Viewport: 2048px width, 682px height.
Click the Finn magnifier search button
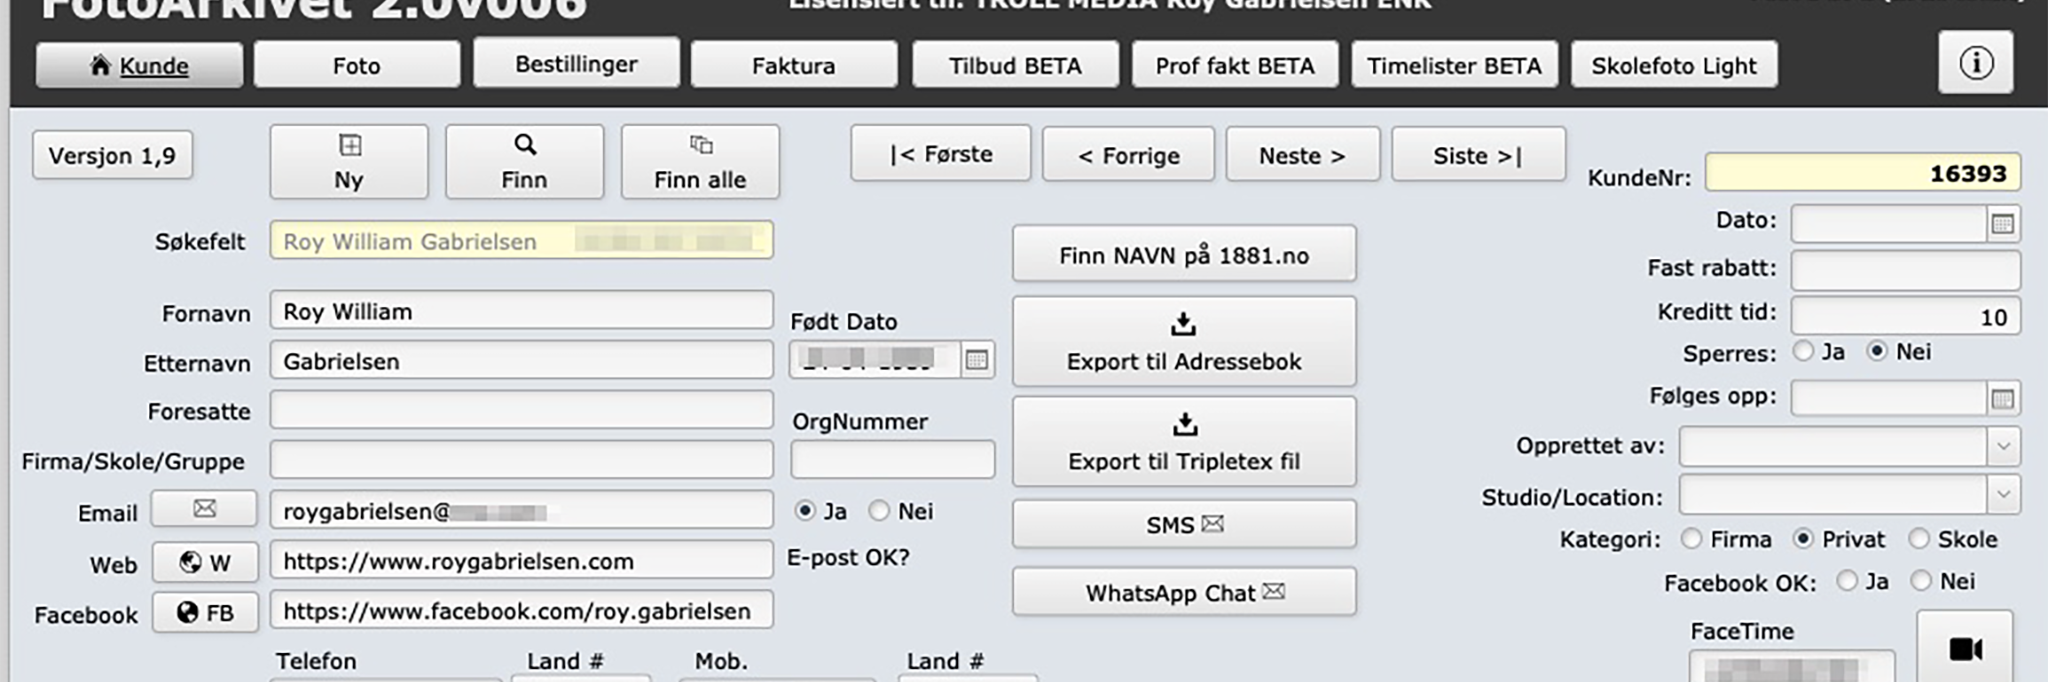[524, 162]
